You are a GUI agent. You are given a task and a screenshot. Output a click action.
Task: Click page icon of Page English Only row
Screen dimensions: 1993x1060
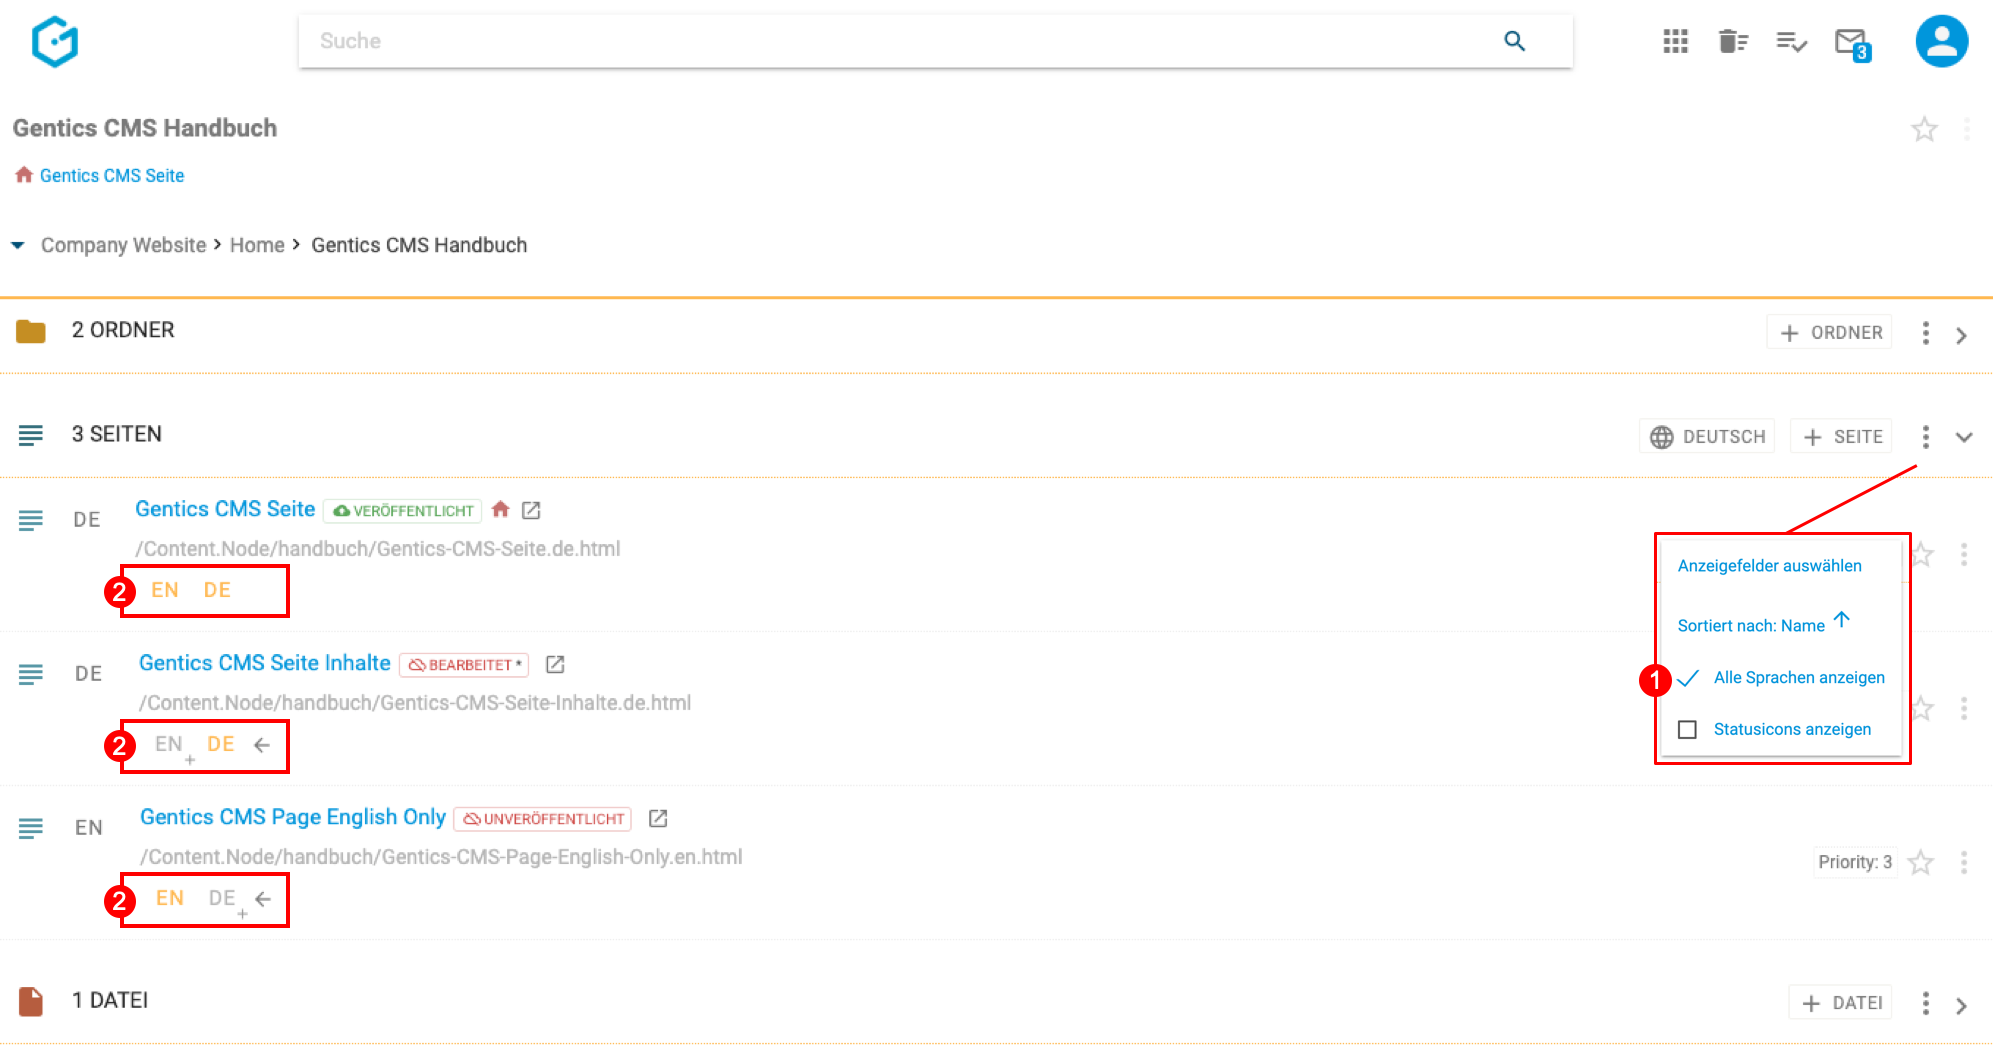click(31, 828)
